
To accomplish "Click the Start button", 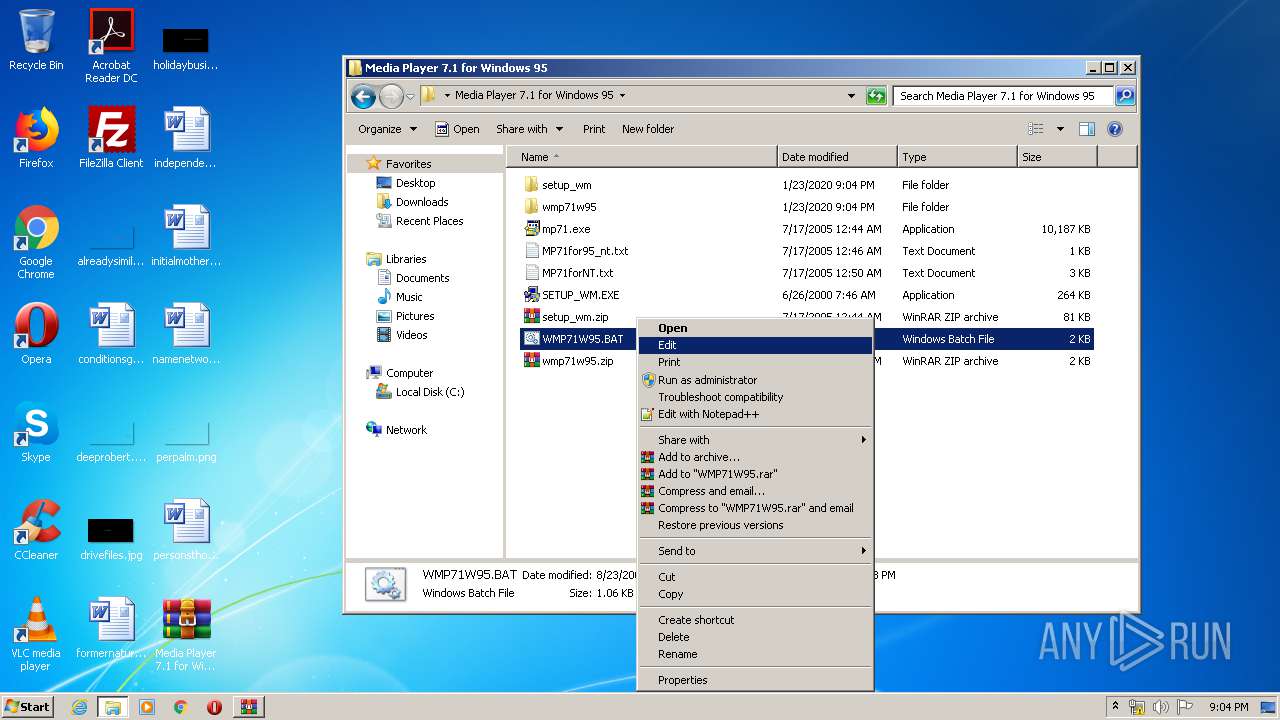I will pos(28,707).
